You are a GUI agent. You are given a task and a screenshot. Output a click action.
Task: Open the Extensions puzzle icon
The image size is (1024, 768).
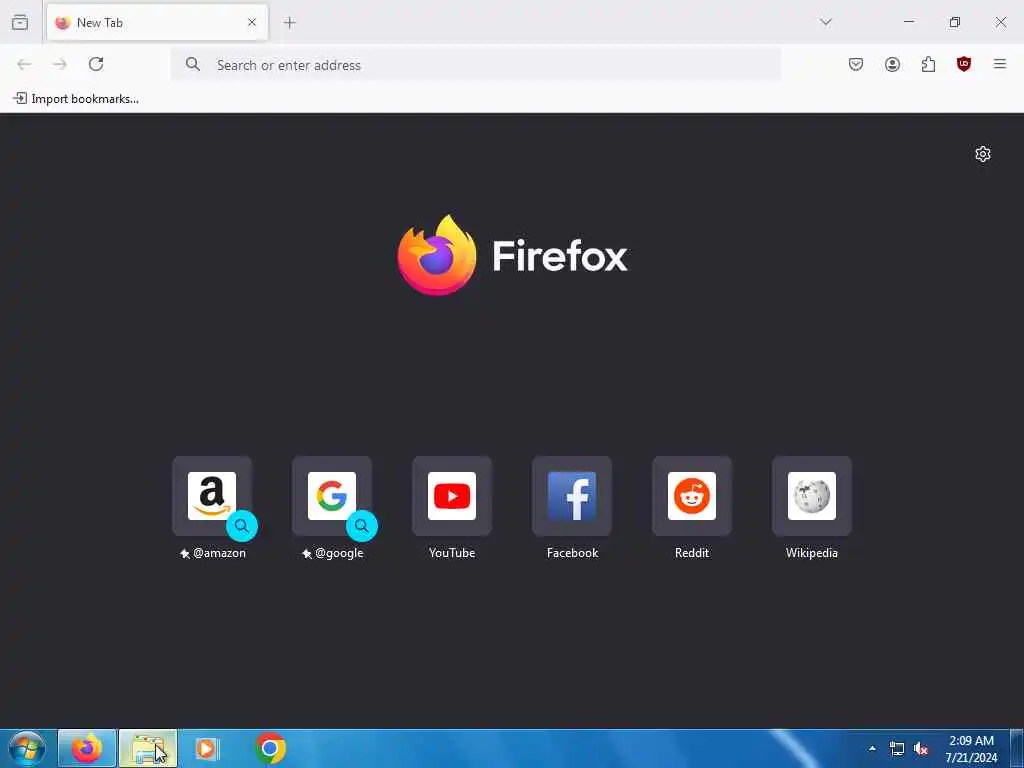tap(928, 64)
